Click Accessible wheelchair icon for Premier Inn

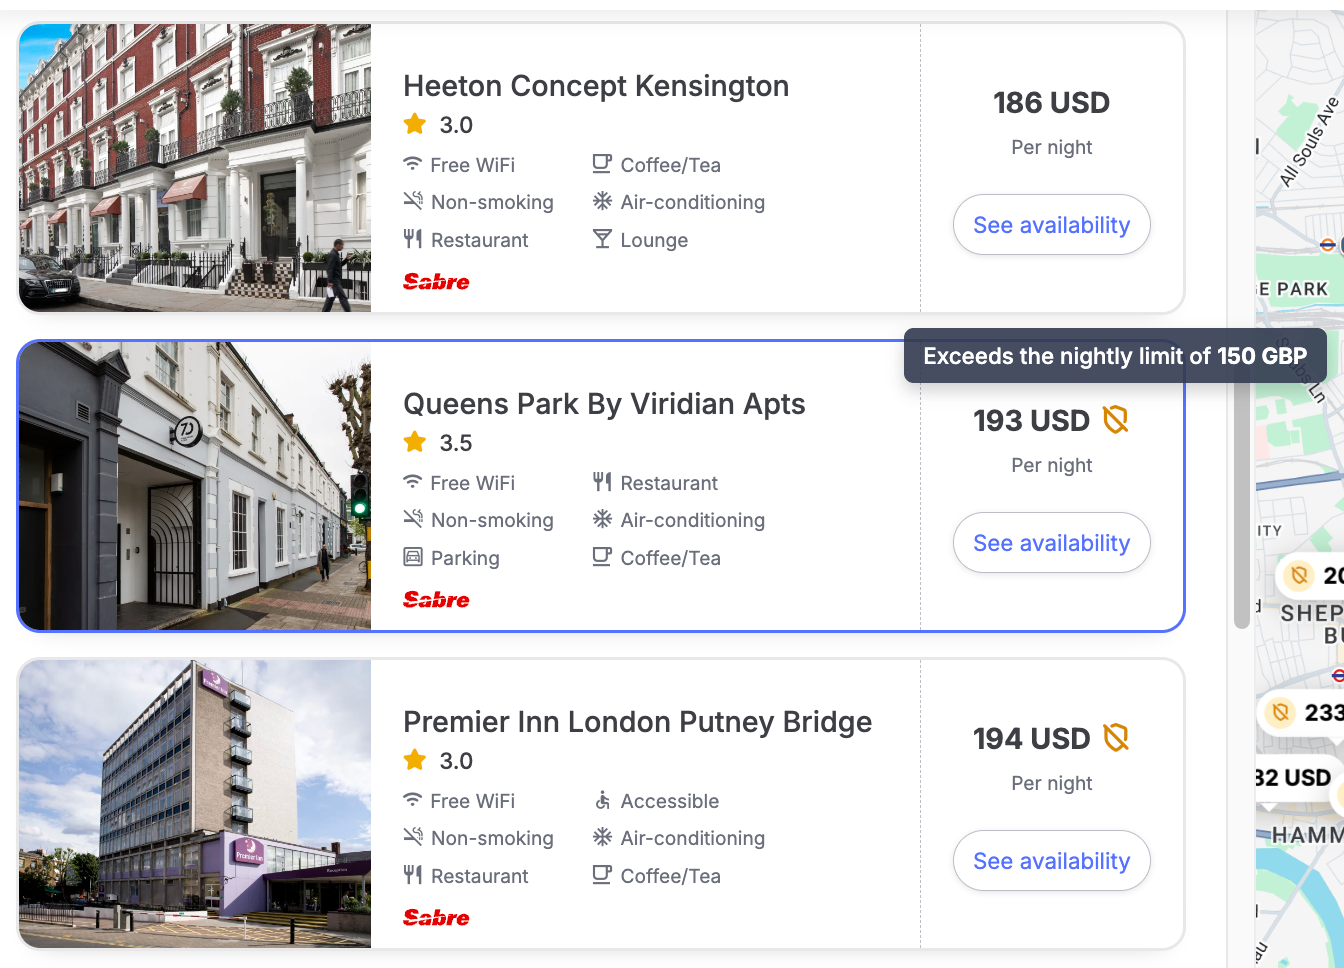point(602,800)
